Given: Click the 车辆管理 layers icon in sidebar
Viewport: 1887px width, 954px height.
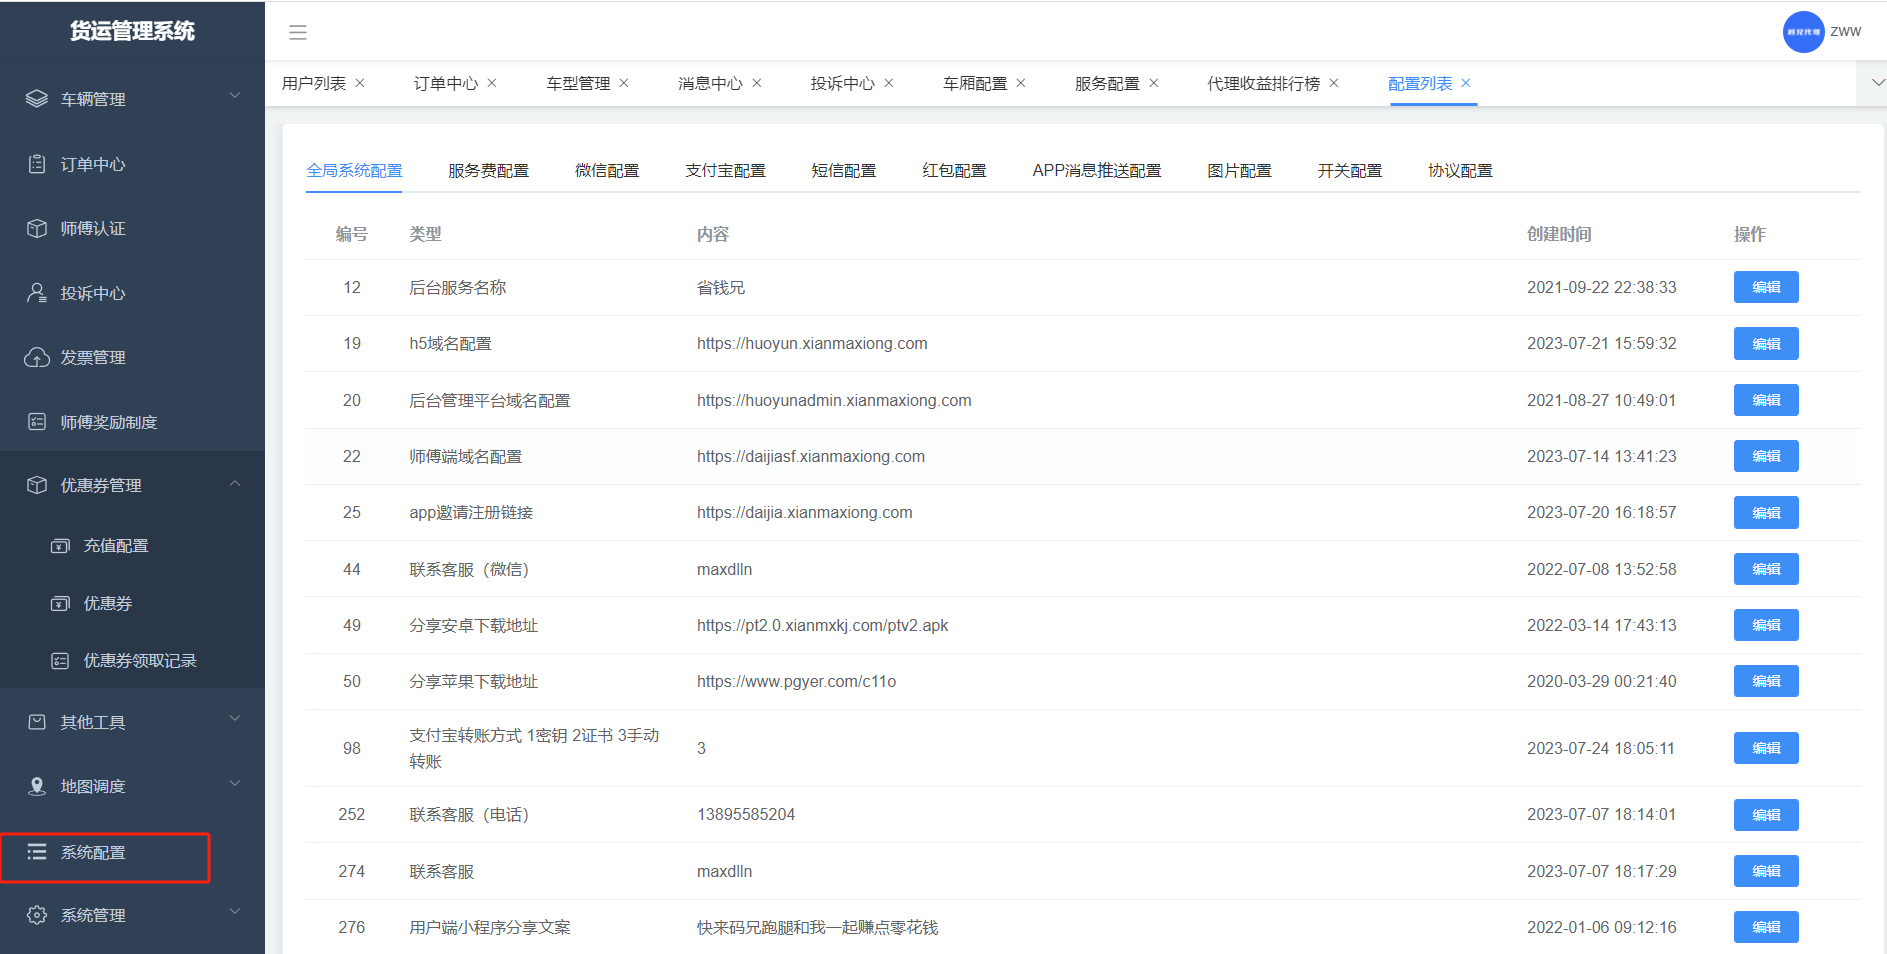Looking at the screenshot, I should (37, 99).
